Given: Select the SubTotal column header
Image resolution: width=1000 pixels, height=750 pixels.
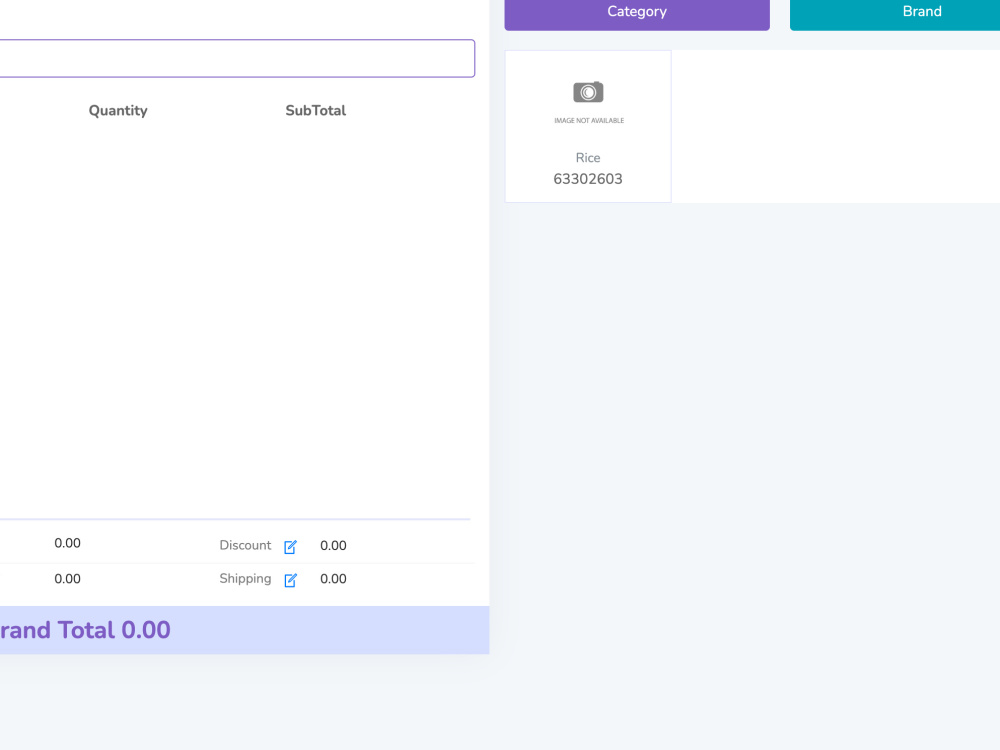Looking at the screenshot, I should coord(316,110).
